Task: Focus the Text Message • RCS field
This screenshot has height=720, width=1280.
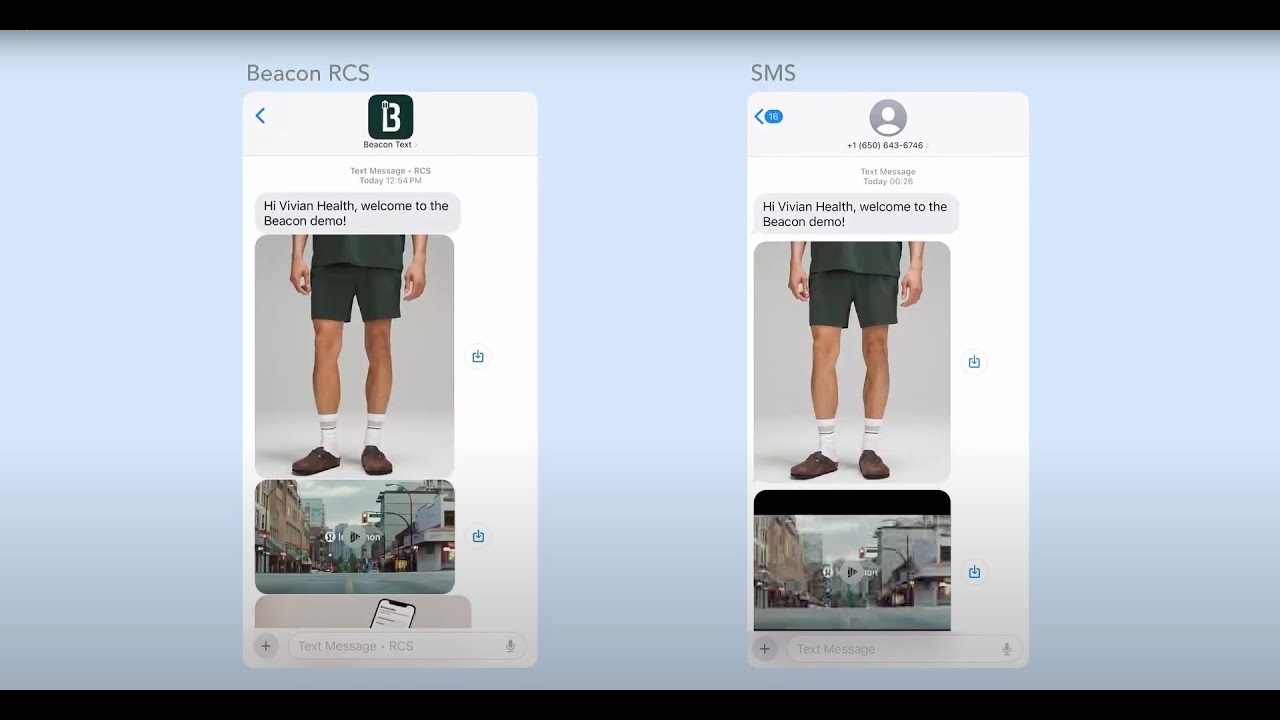Action: tap(407, 646)
